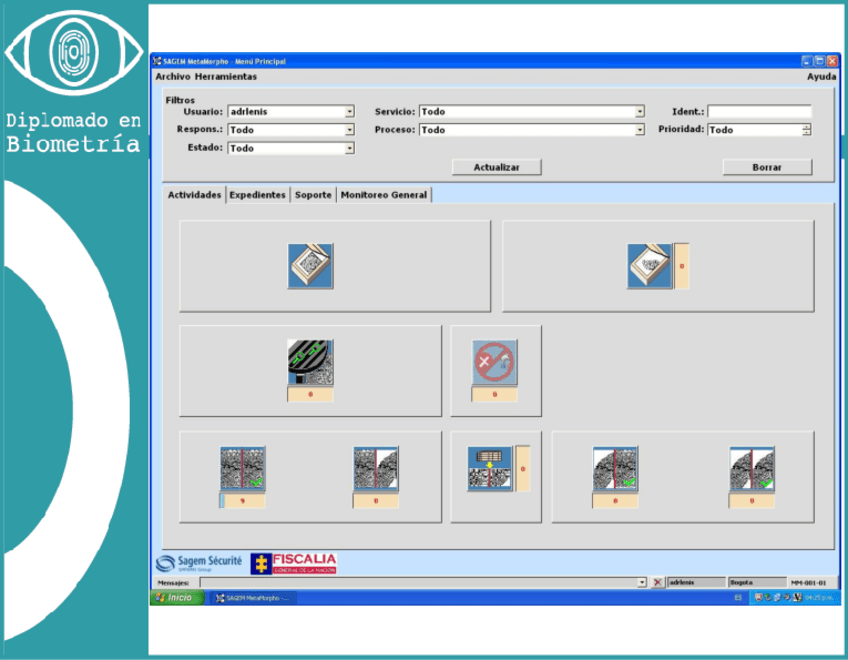This screenshot has width=848, height=660.
Task: Switch to the Expedientes tab
Action: point(257,195)
